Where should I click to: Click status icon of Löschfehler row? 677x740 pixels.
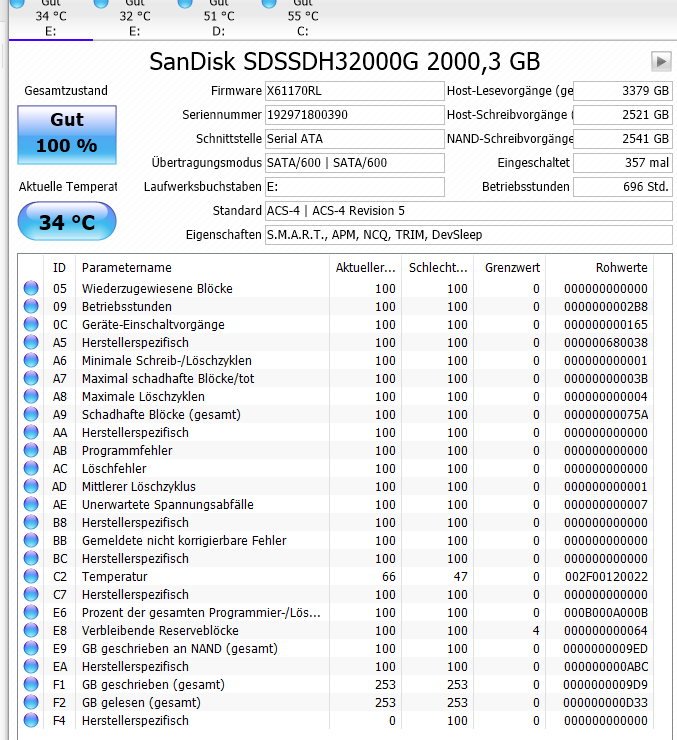pos(31,468)
